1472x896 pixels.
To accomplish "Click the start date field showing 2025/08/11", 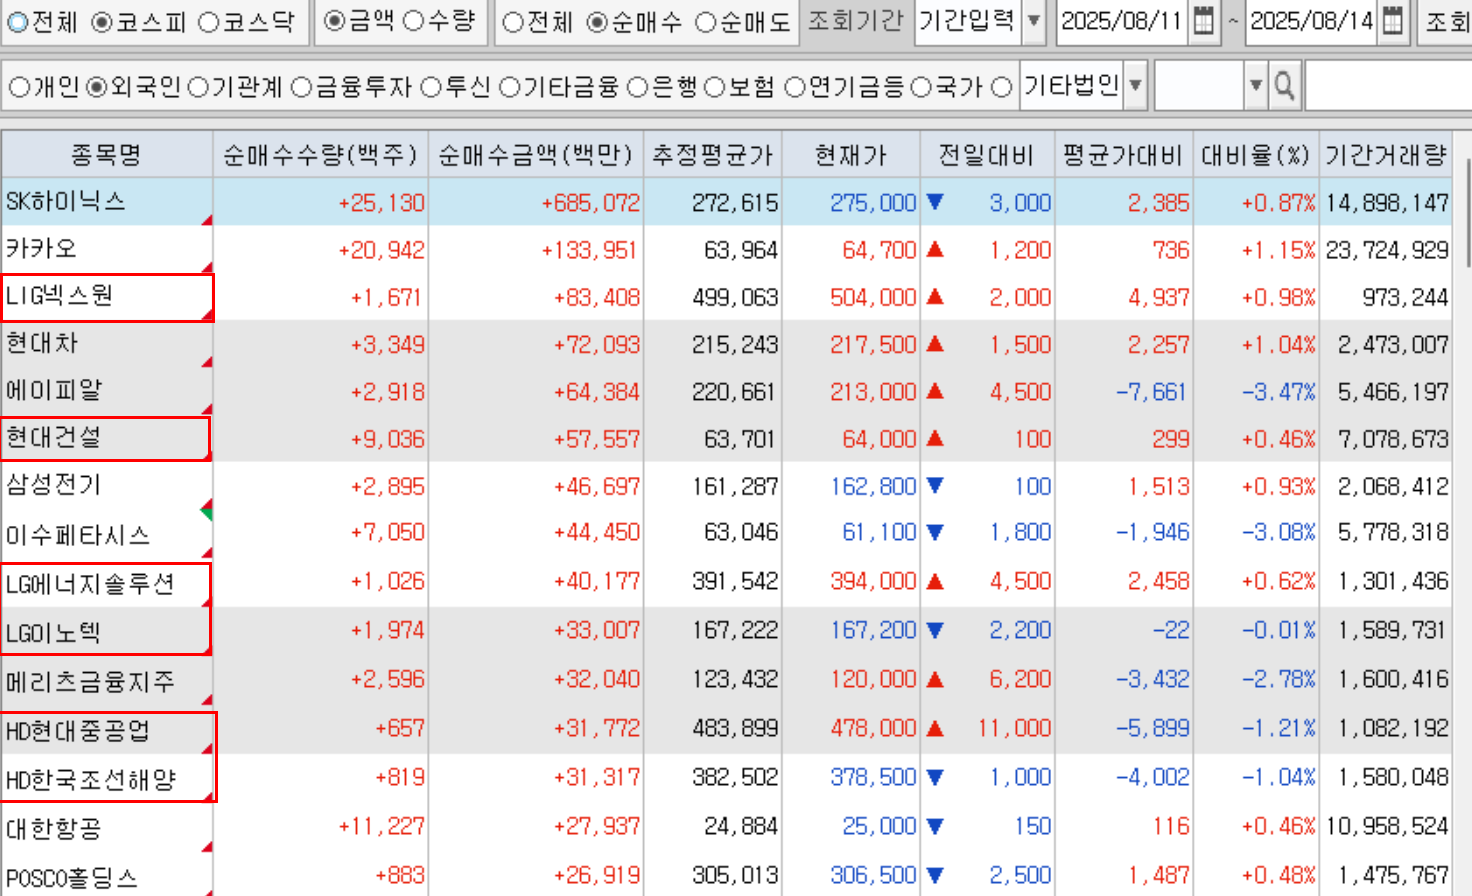I will 1121,21.
